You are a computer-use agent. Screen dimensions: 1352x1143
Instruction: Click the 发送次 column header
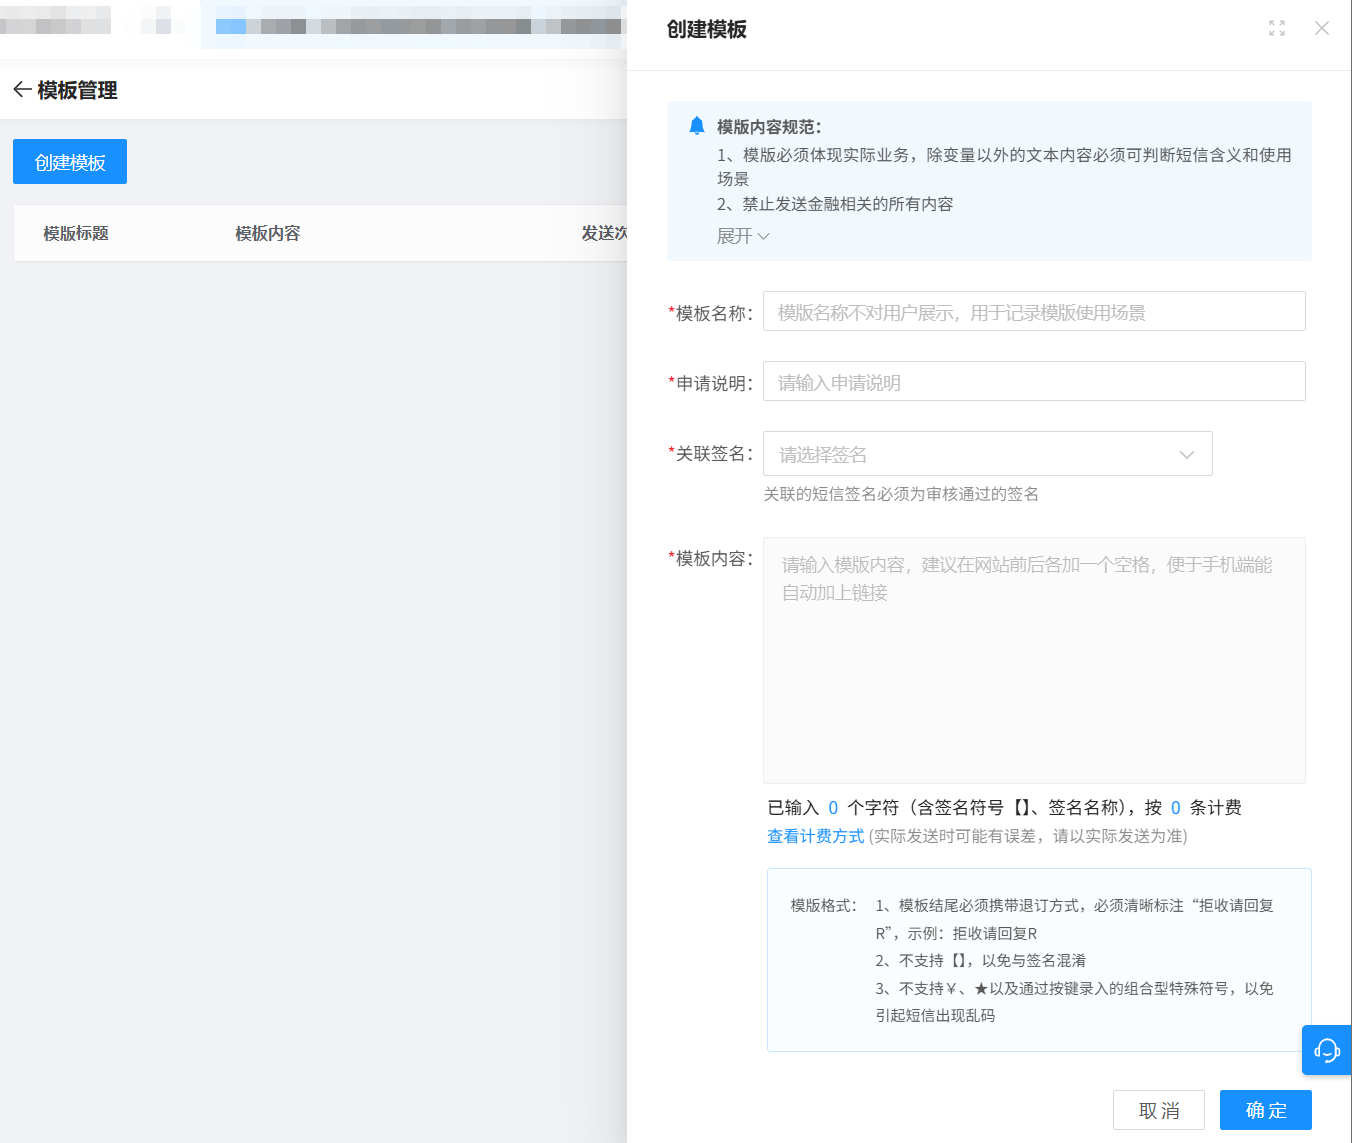[604, 233]
